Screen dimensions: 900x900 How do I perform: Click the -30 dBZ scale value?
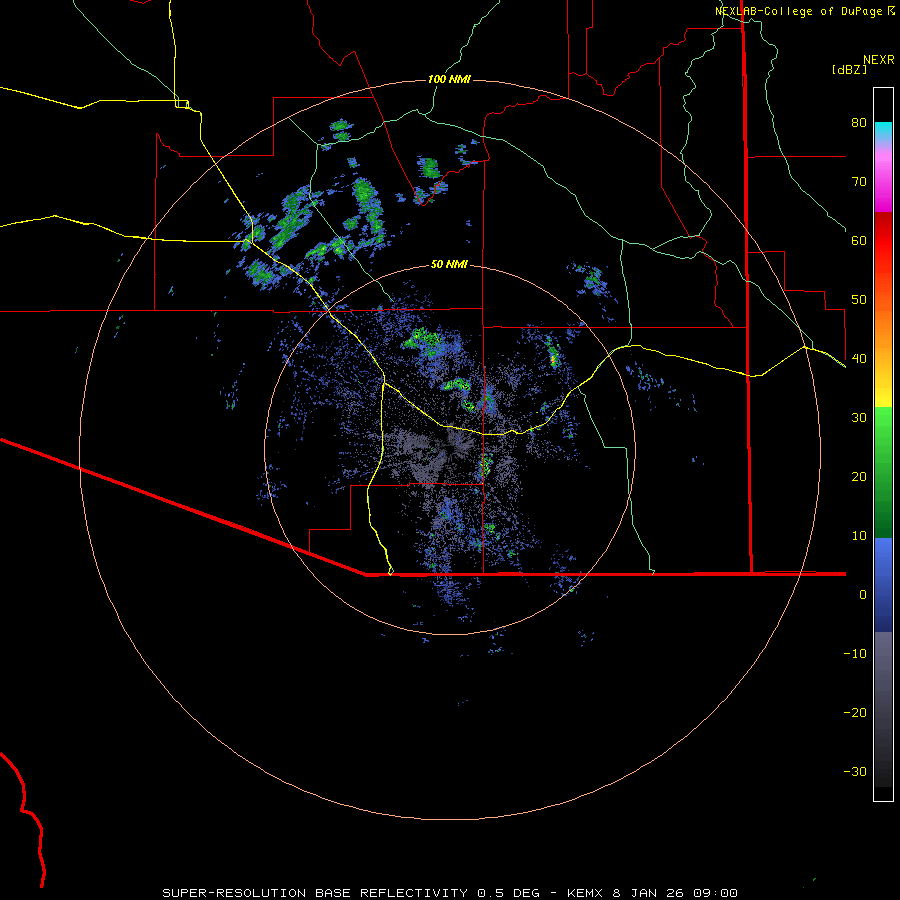[x=855, y=772]
